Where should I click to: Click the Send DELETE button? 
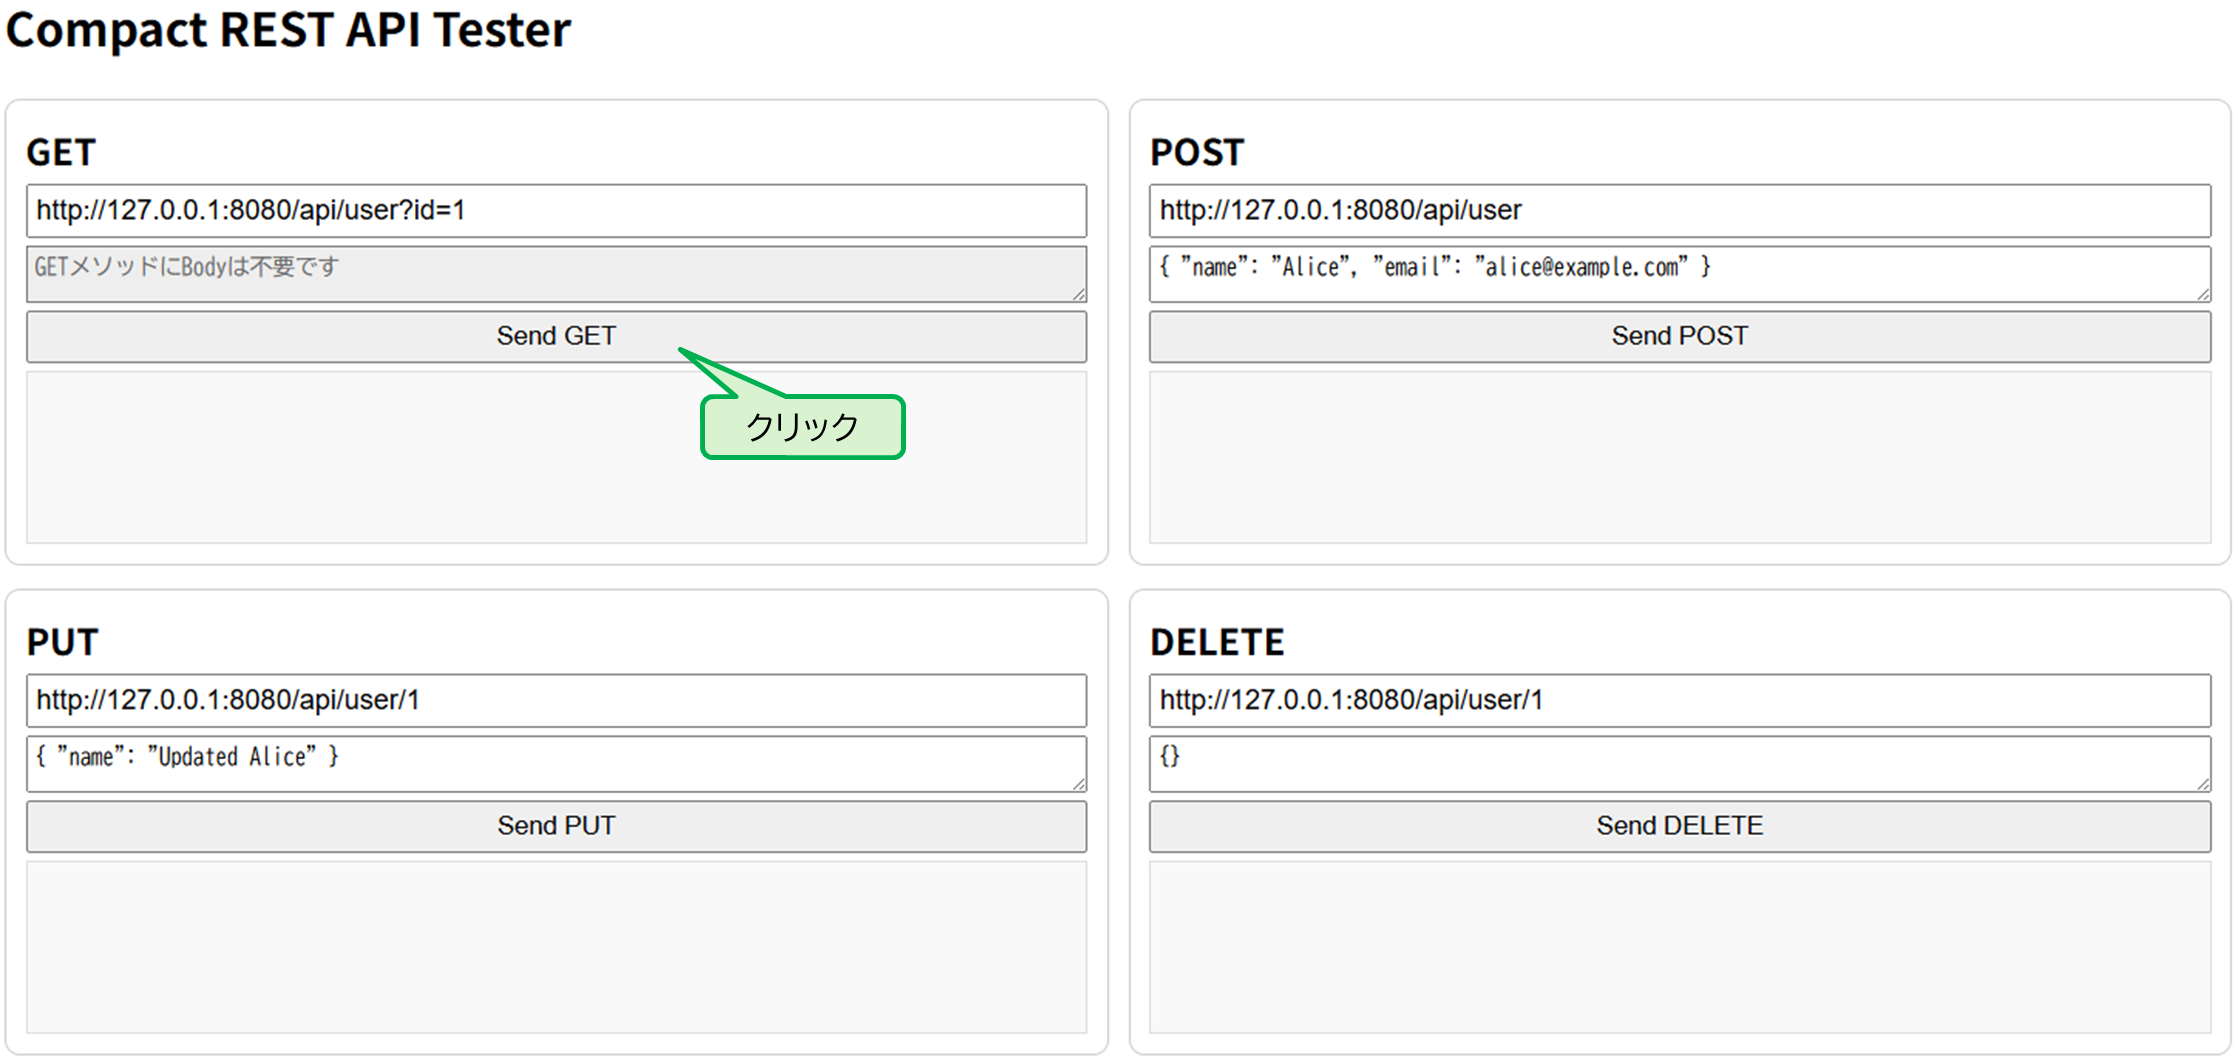coord(1680,826)
